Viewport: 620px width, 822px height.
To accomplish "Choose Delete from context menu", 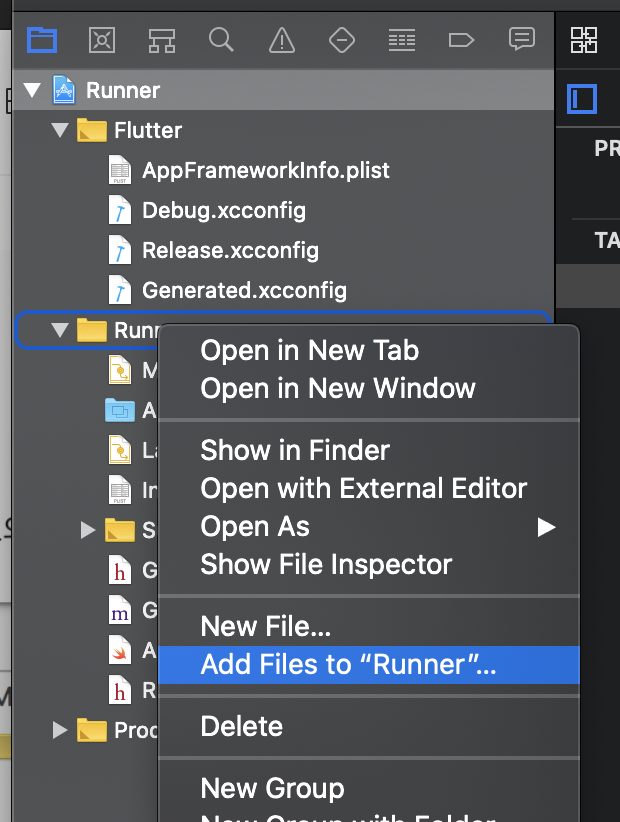I will (x=369, y=727).
